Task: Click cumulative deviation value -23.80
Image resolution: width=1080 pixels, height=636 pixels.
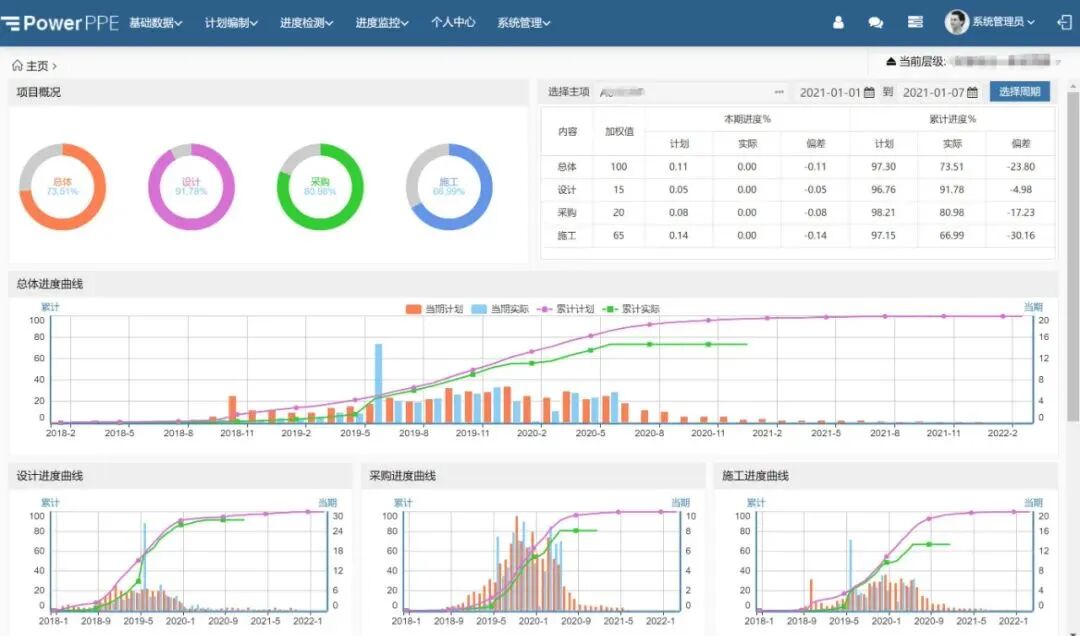Action: point(1020,167)
